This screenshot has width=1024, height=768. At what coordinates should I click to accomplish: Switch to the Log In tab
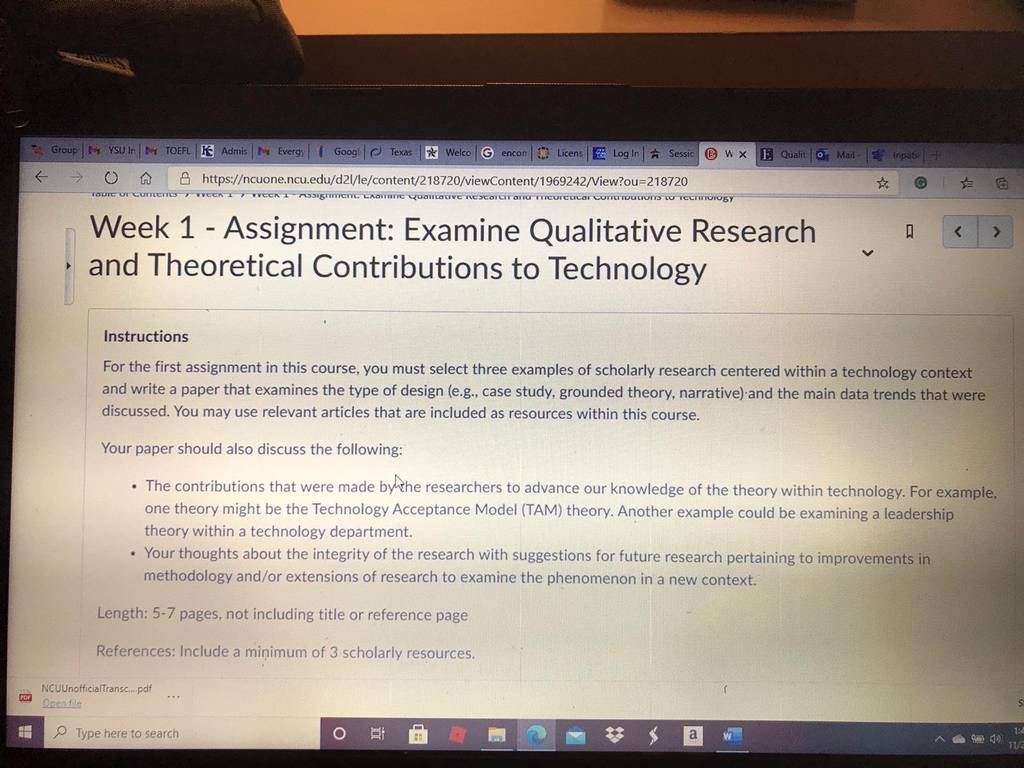tap(617, 153)
